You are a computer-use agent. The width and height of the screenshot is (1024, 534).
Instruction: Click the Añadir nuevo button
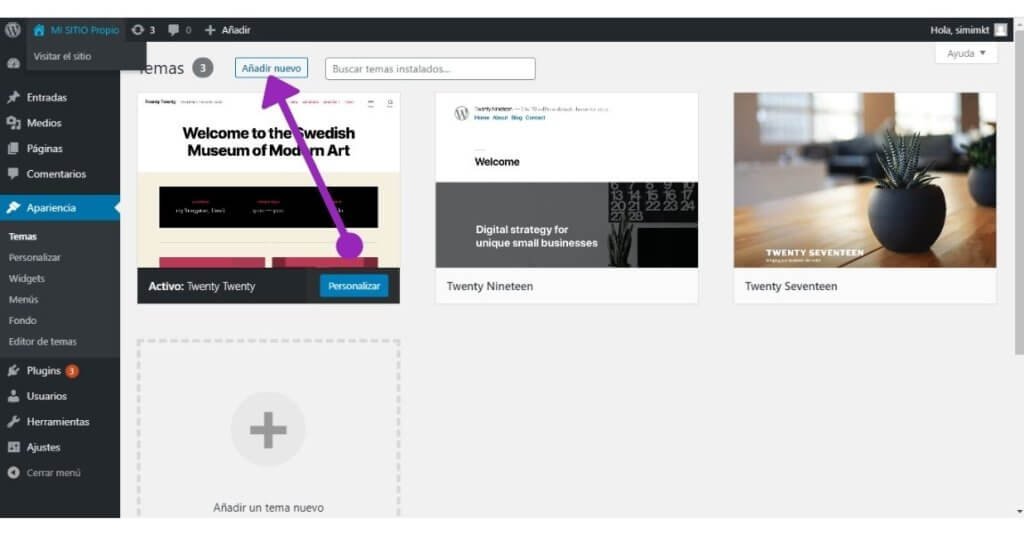tap(271, 68)
